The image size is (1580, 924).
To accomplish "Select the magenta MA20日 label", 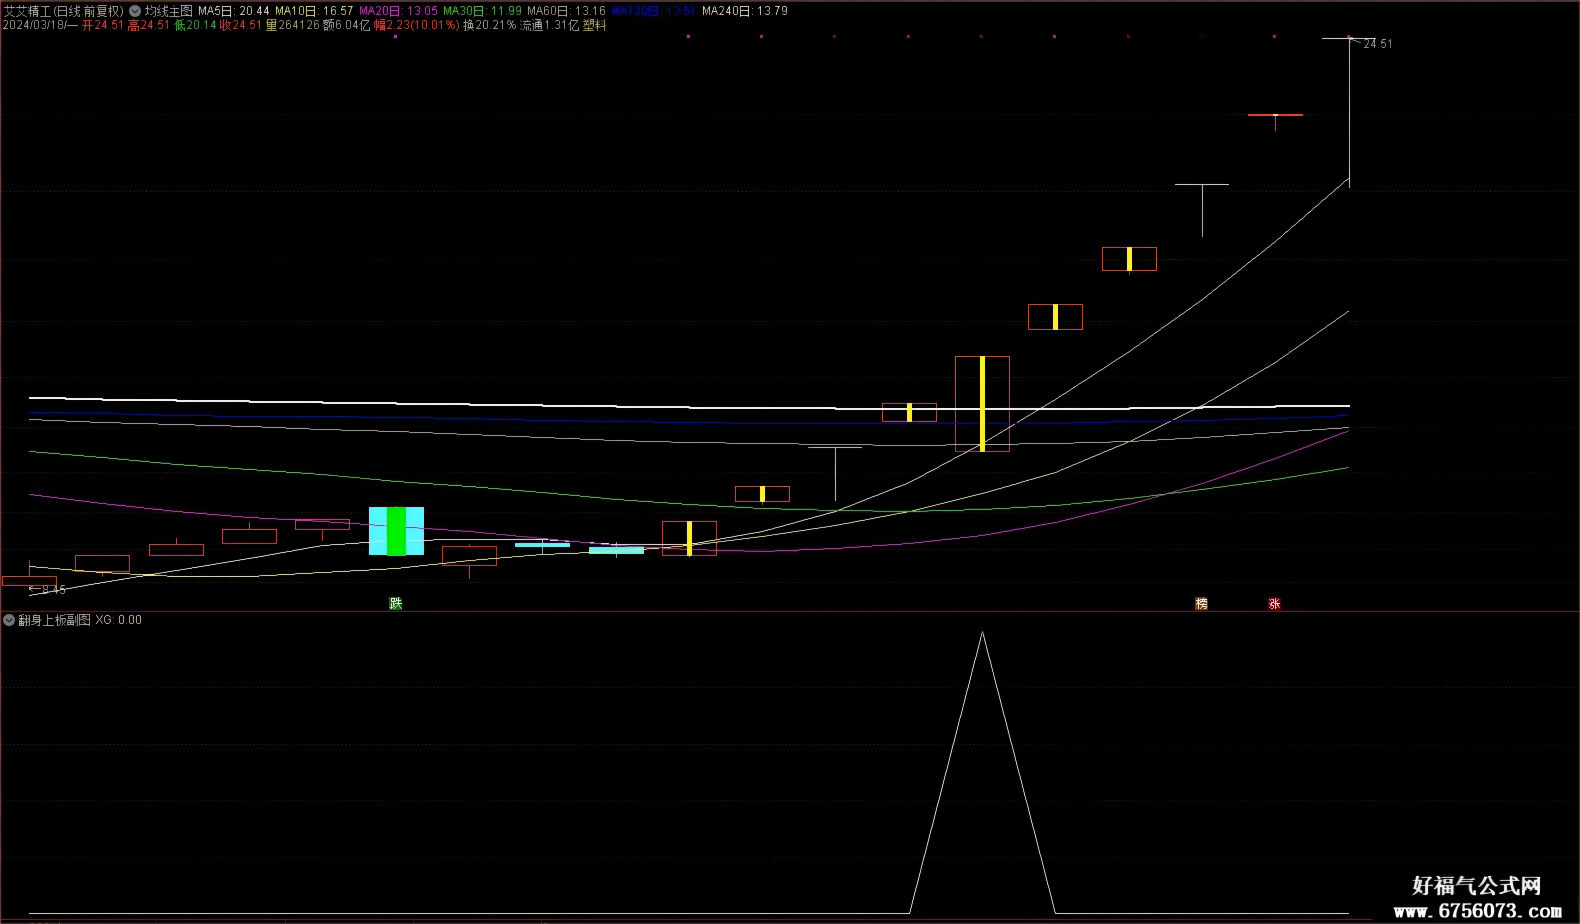I will [398, 11].
